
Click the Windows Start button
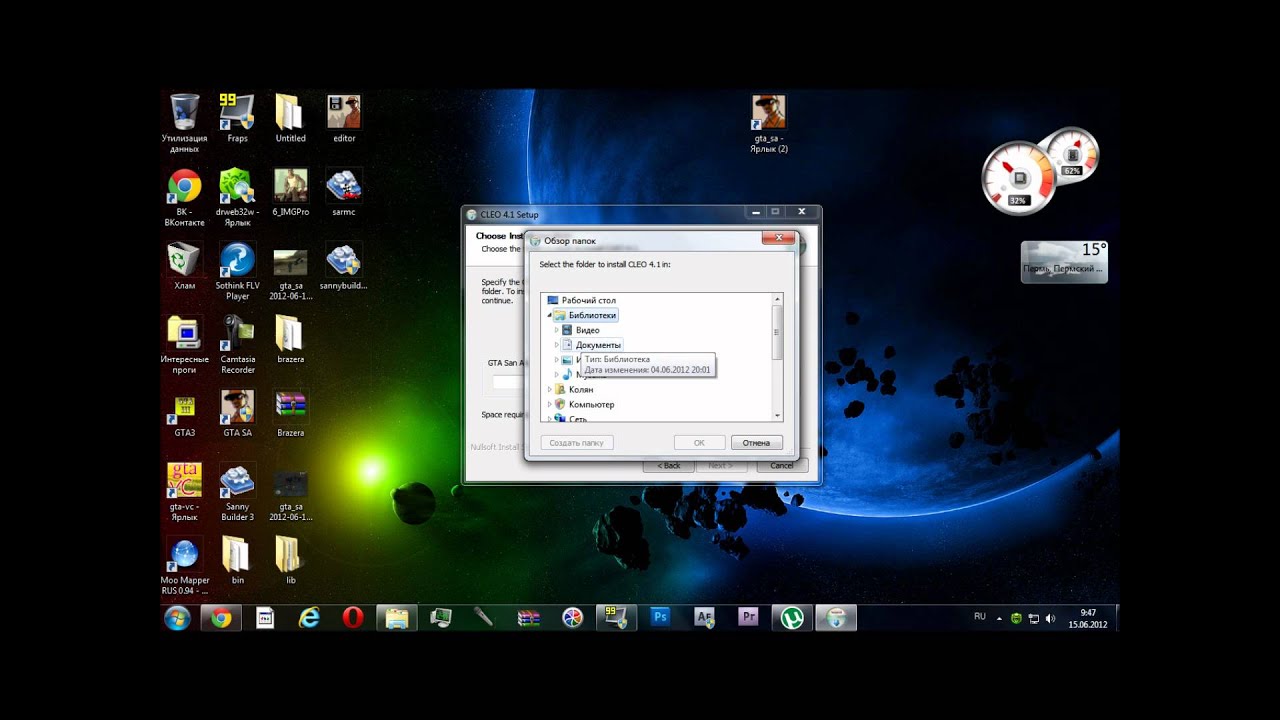tap(177, 617)
